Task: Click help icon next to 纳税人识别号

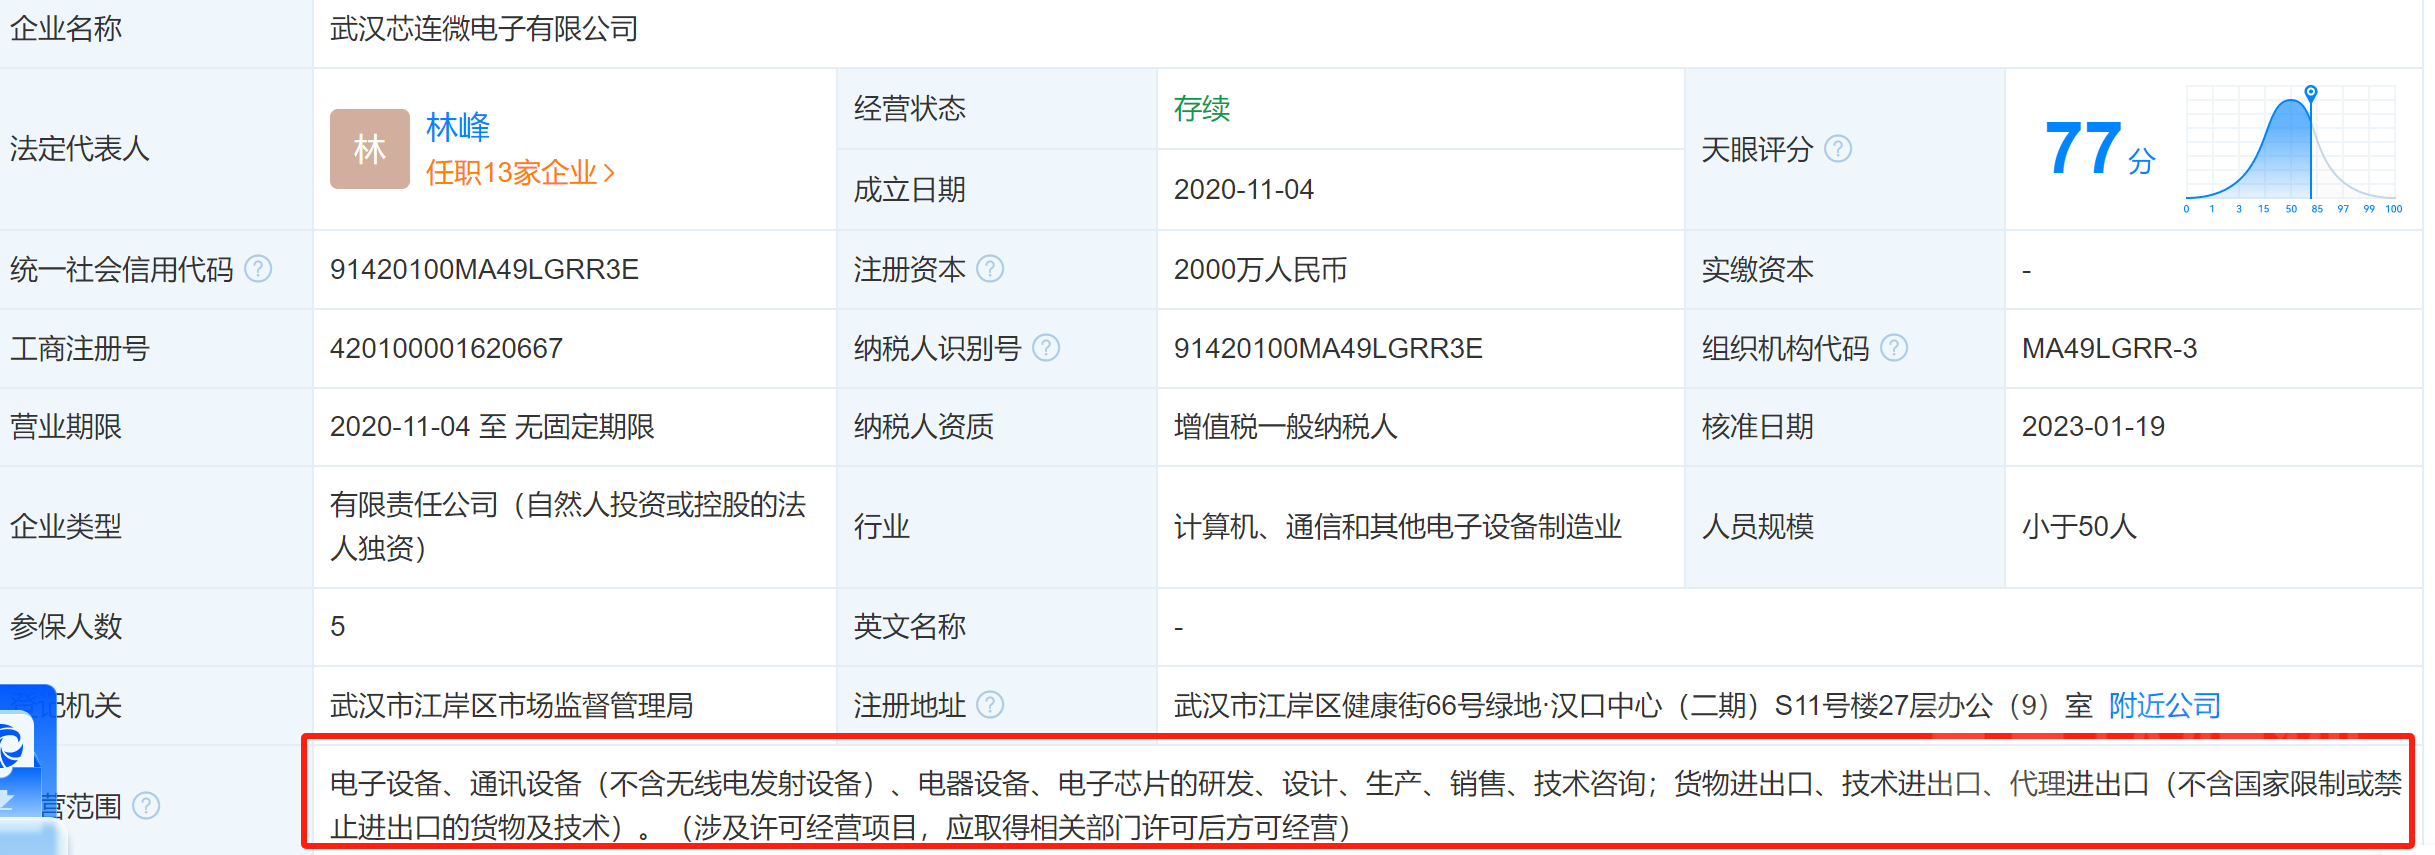Action: point(1046,348)
